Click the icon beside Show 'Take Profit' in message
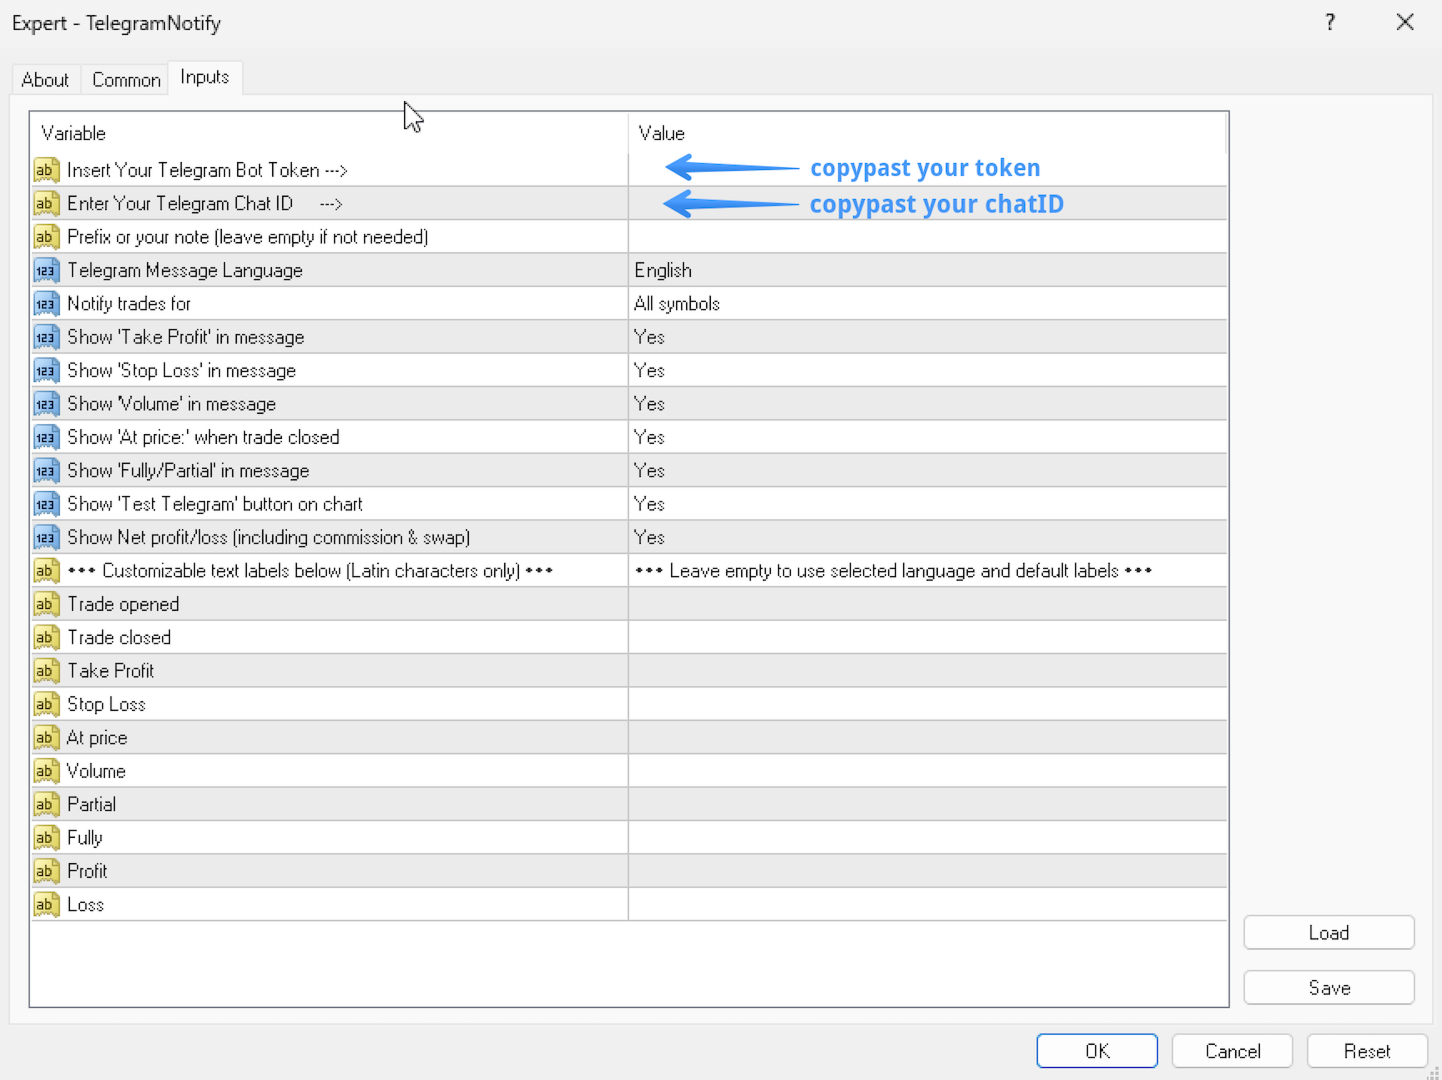The image size is (1442, 1080). pyautogui.click(x=46, y=338)
